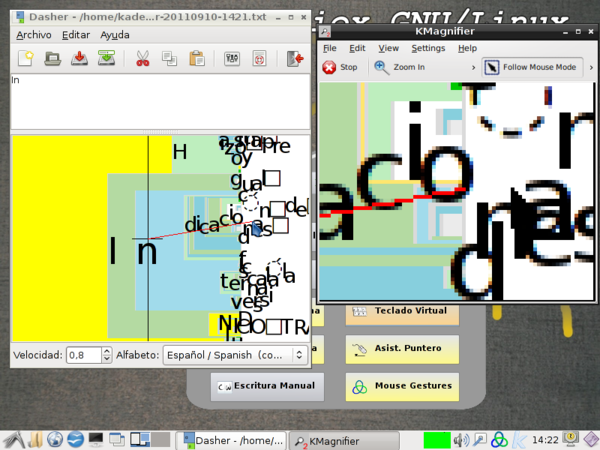Open Edit menu in KMagnifier
The image size is (600, 450).
coord(357,48)
